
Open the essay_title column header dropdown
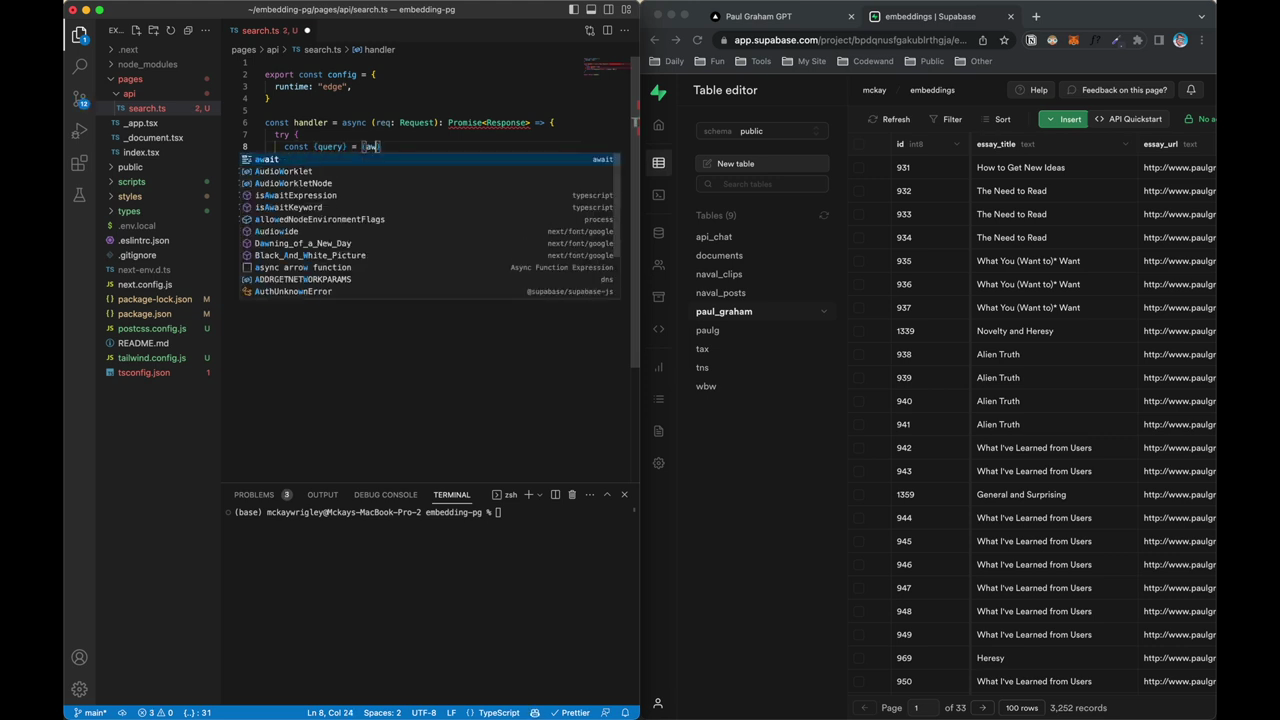1125,144
